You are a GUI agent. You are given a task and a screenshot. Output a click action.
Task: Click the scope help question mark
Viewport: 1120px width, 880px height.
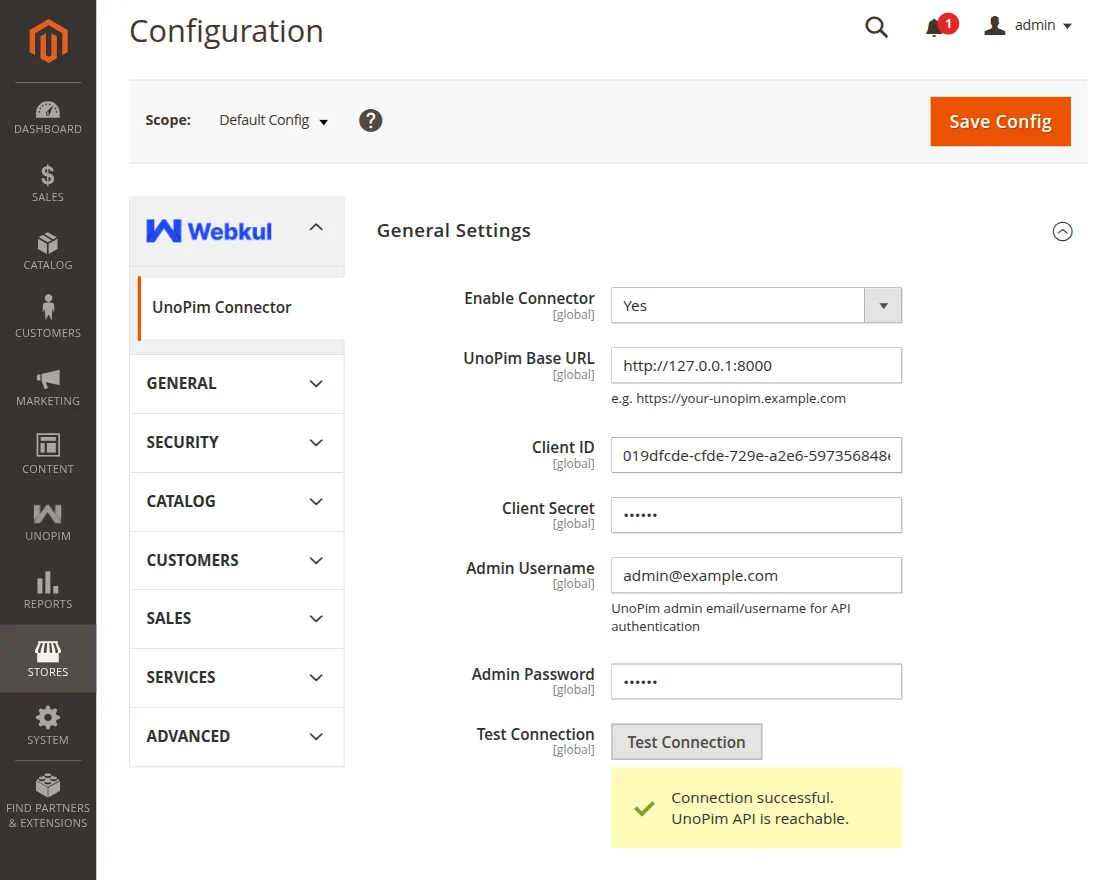click(370, 120)
